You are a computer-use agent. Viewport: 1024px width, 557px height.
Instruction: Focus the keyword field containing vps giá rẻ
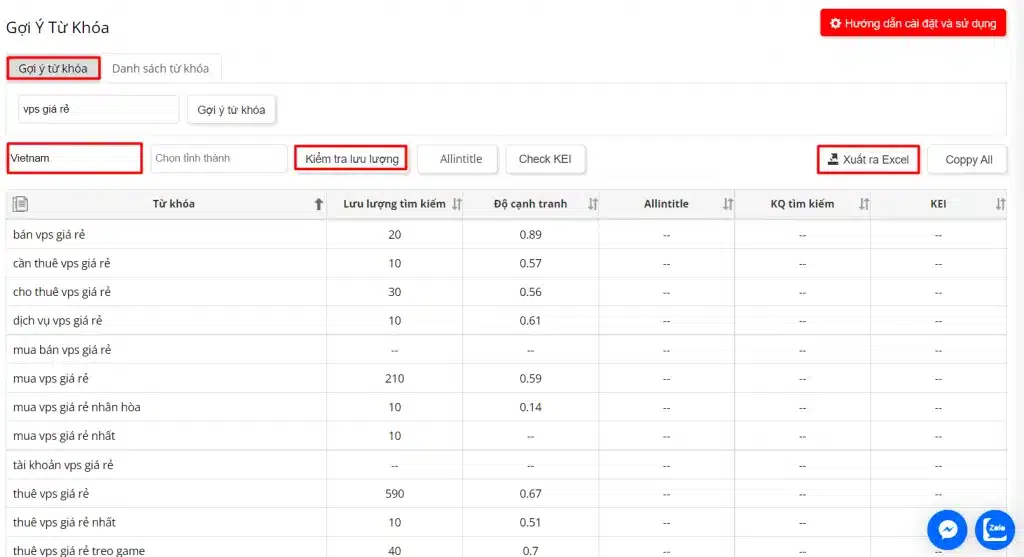pos(98,109)
